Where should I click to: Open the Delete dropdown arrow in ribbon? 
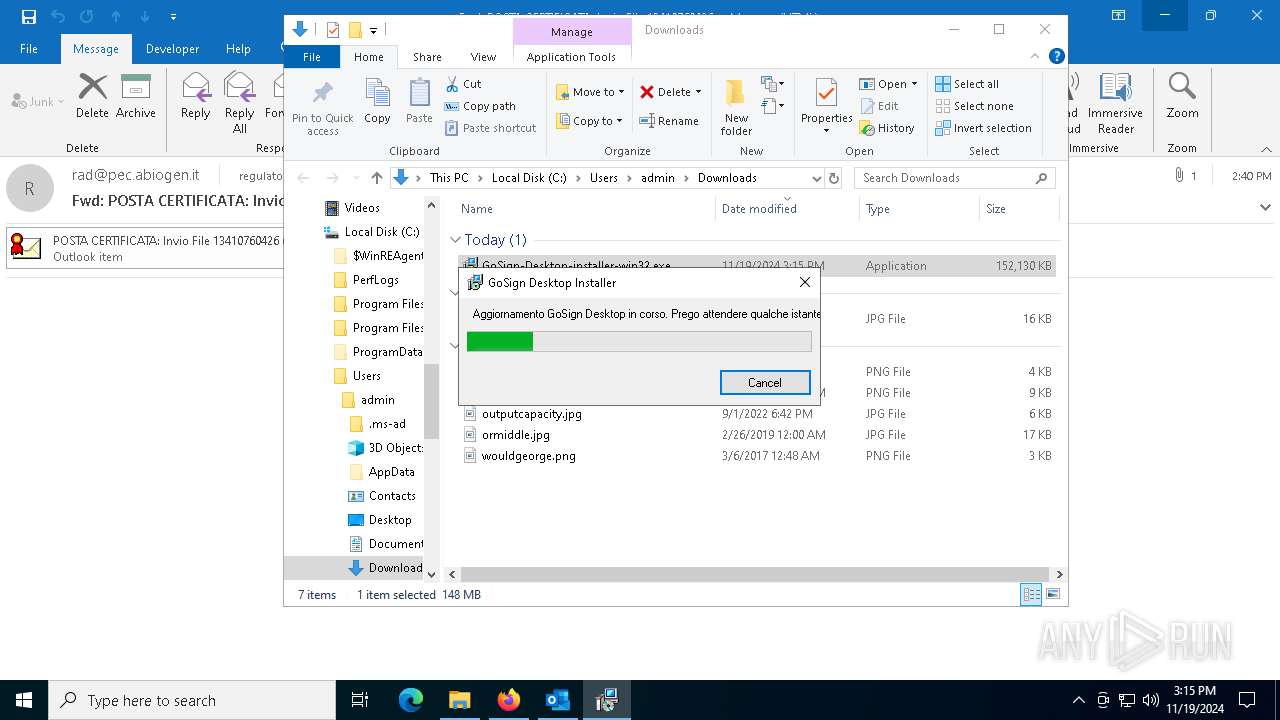pyautogui.click(x=698, y=92)
